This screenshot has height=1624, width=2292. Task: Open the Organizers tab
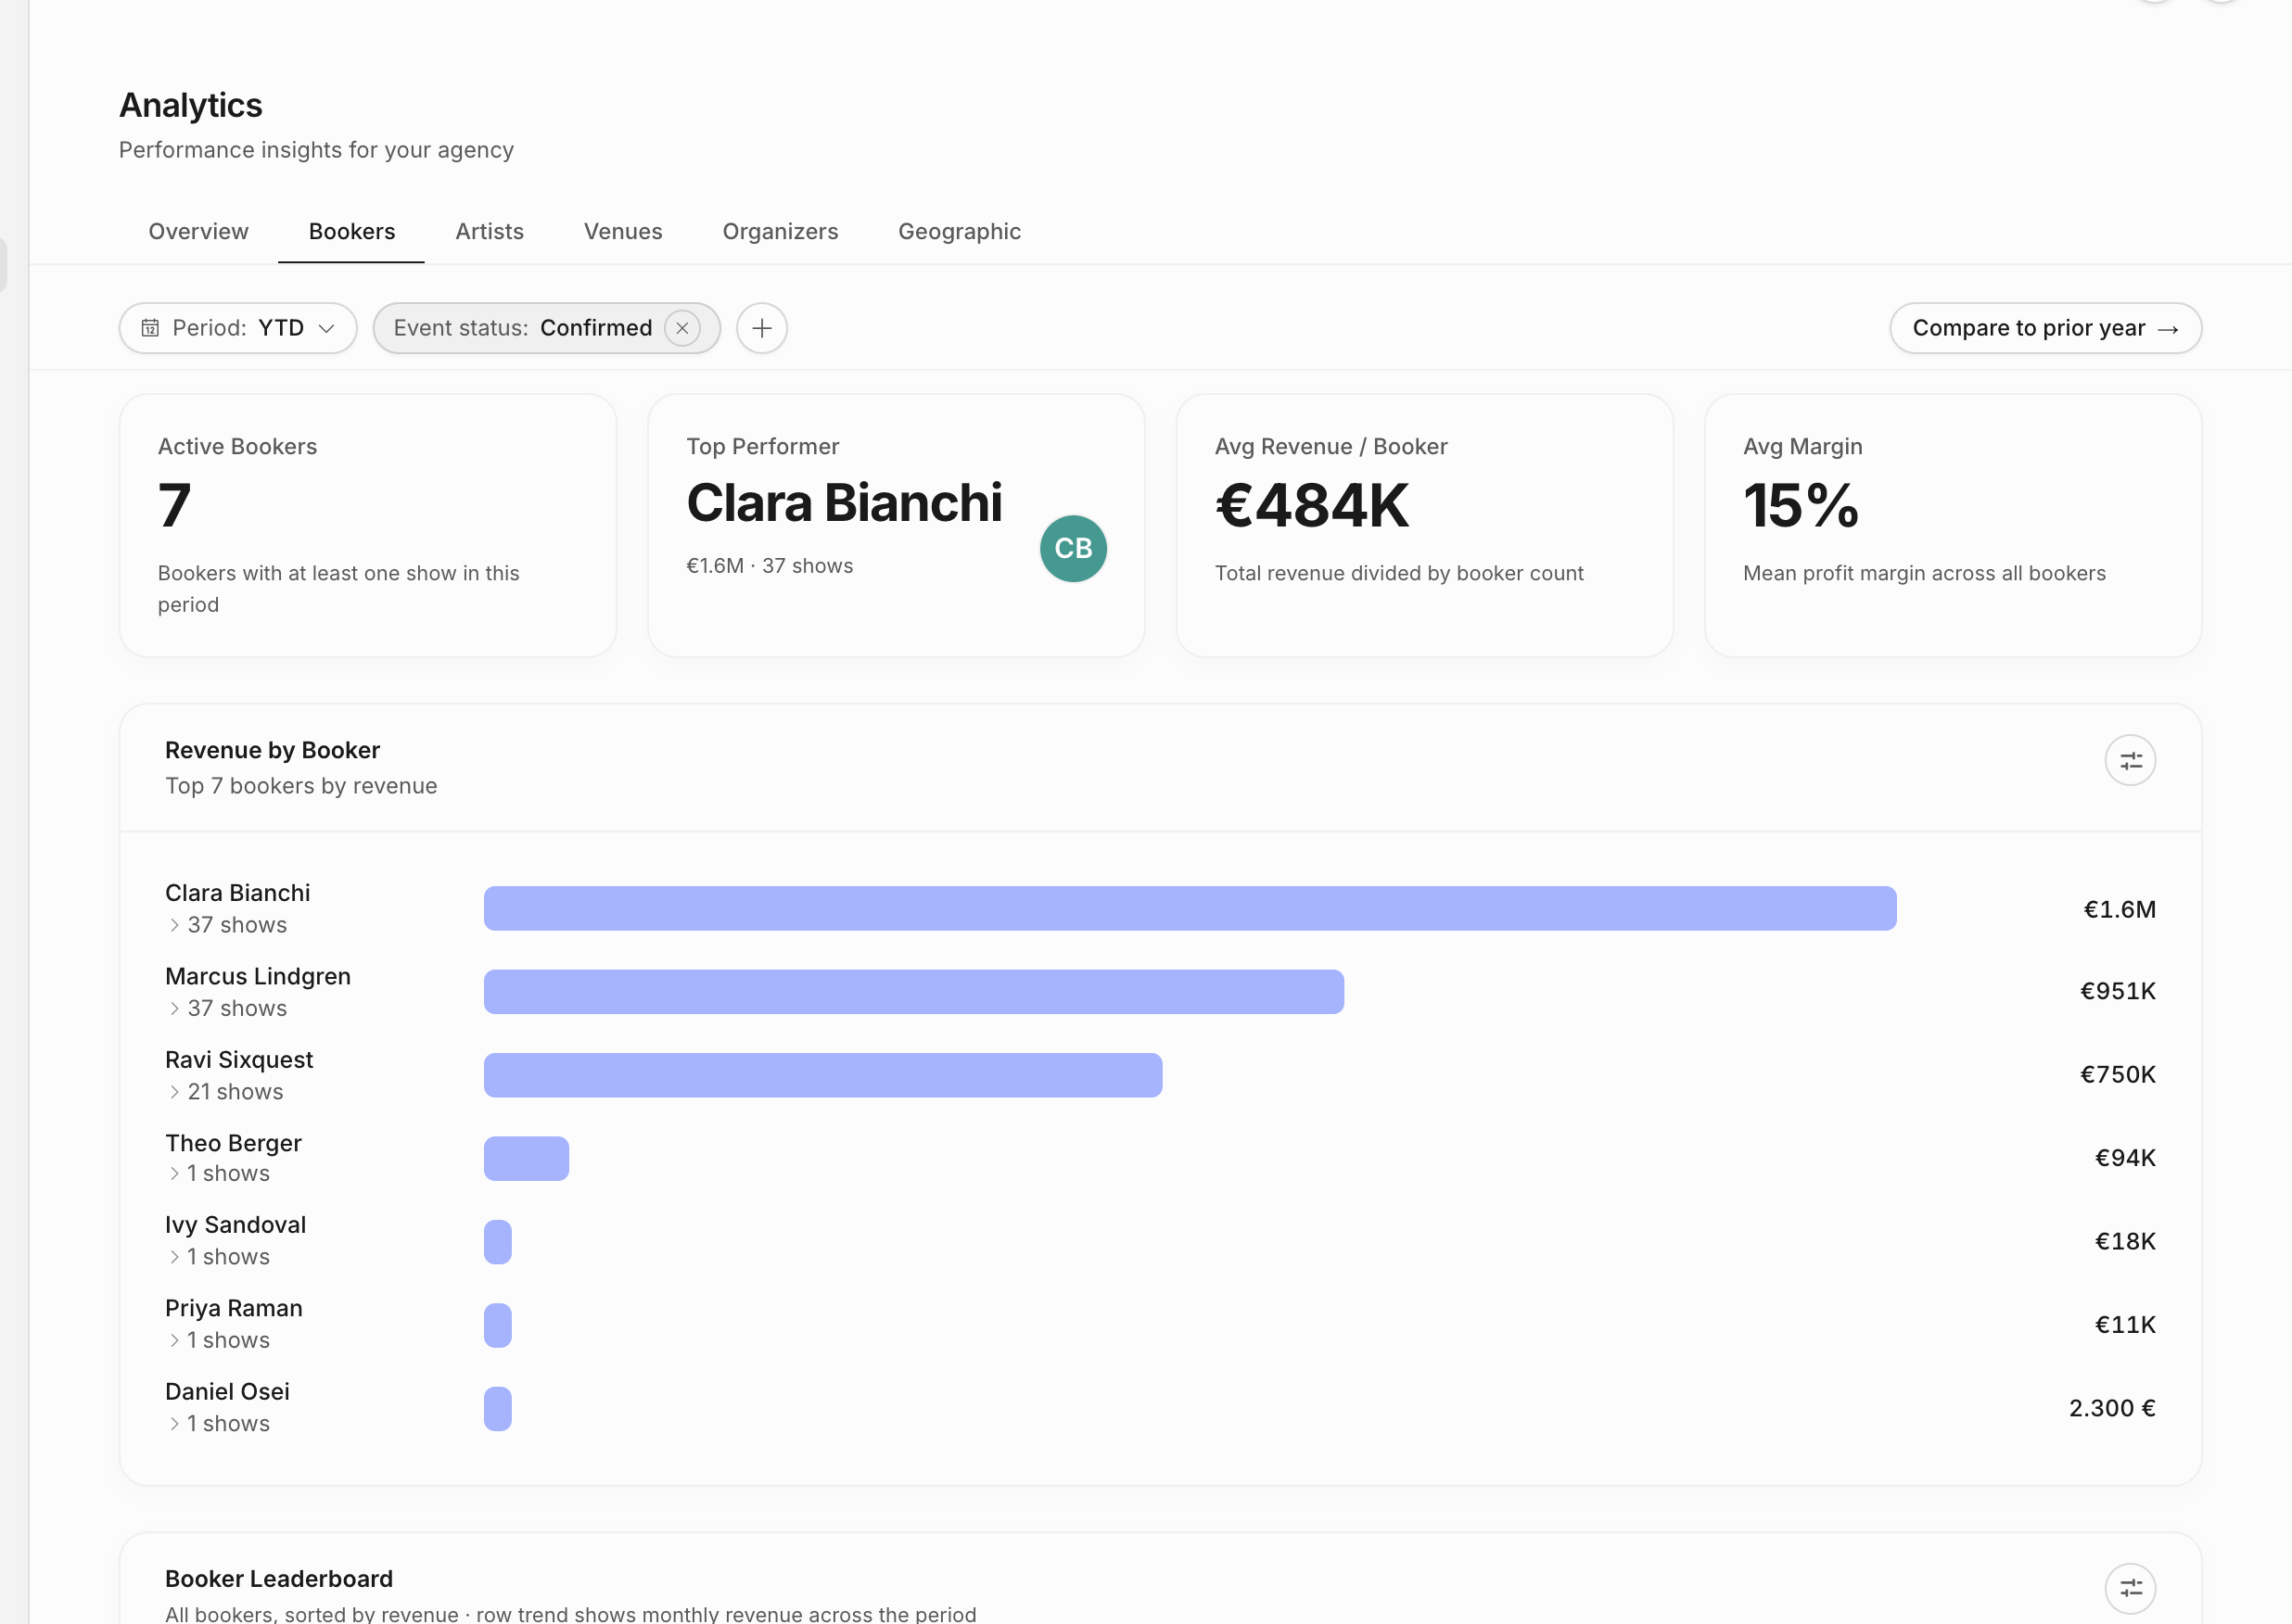780,232
